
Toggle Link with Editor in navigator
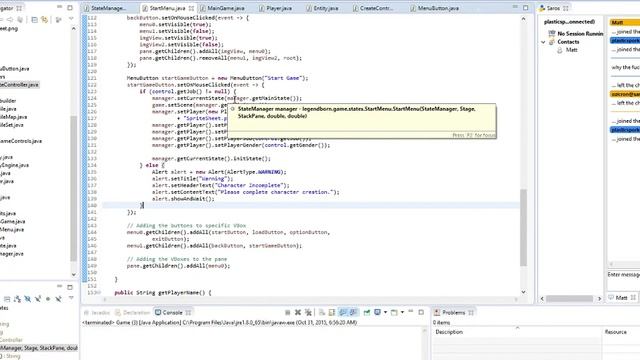pos(44,20)
